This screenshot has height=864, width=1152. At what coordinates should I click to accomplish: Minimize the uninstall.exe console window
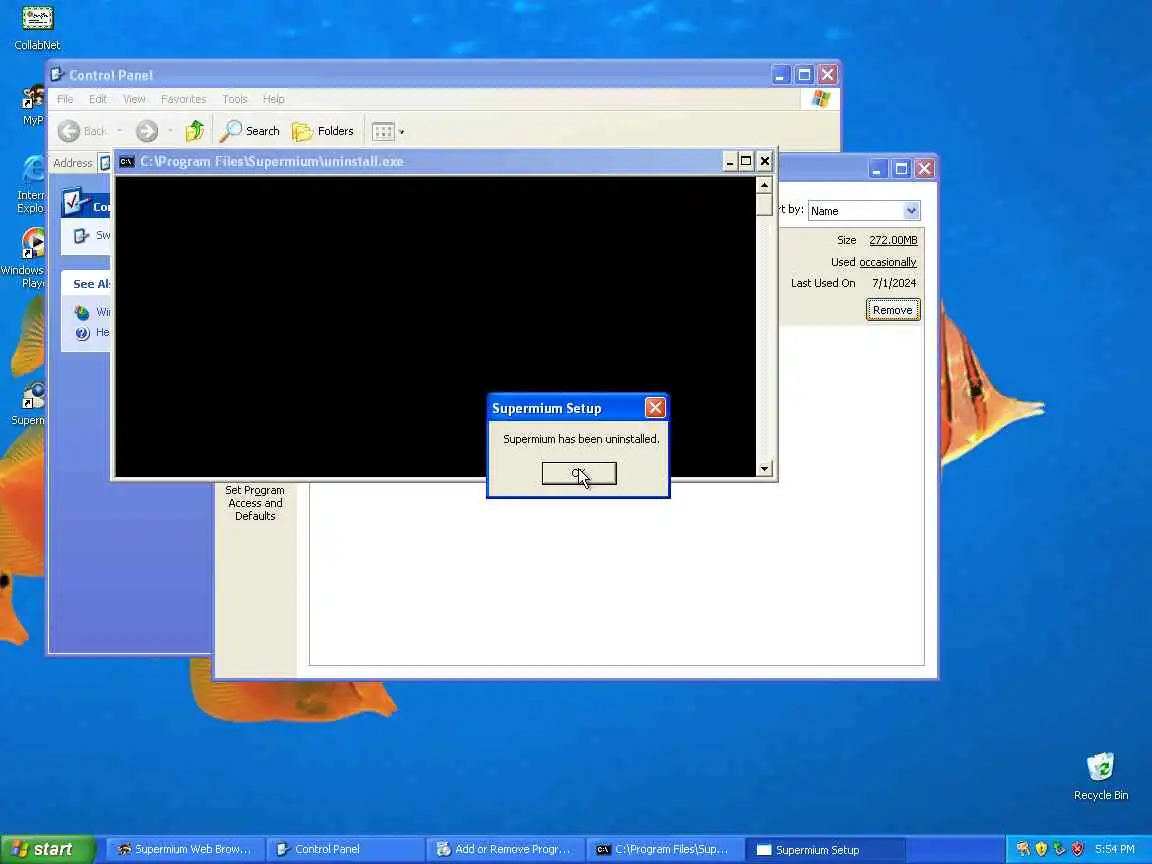[729, 162]
